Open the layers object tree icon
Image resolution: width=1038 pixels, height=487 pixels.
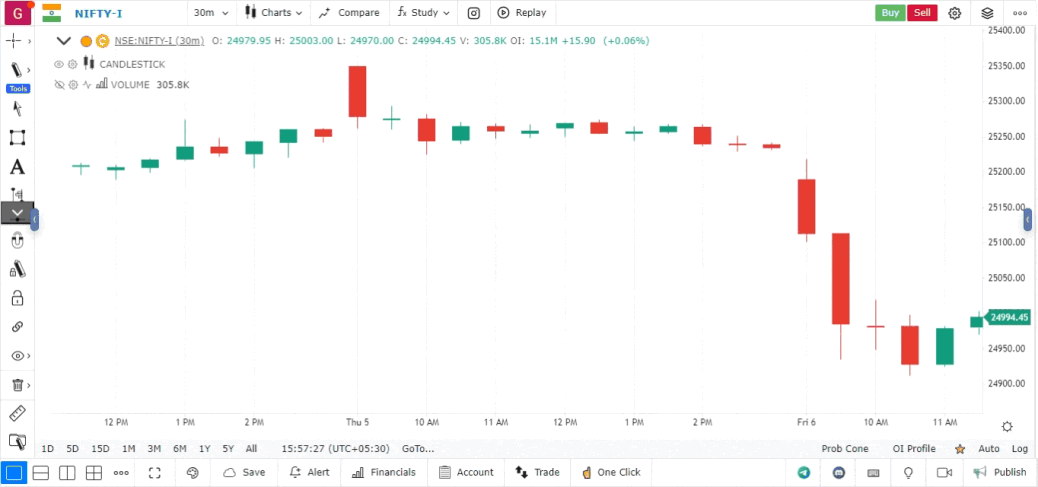[987, 13]
